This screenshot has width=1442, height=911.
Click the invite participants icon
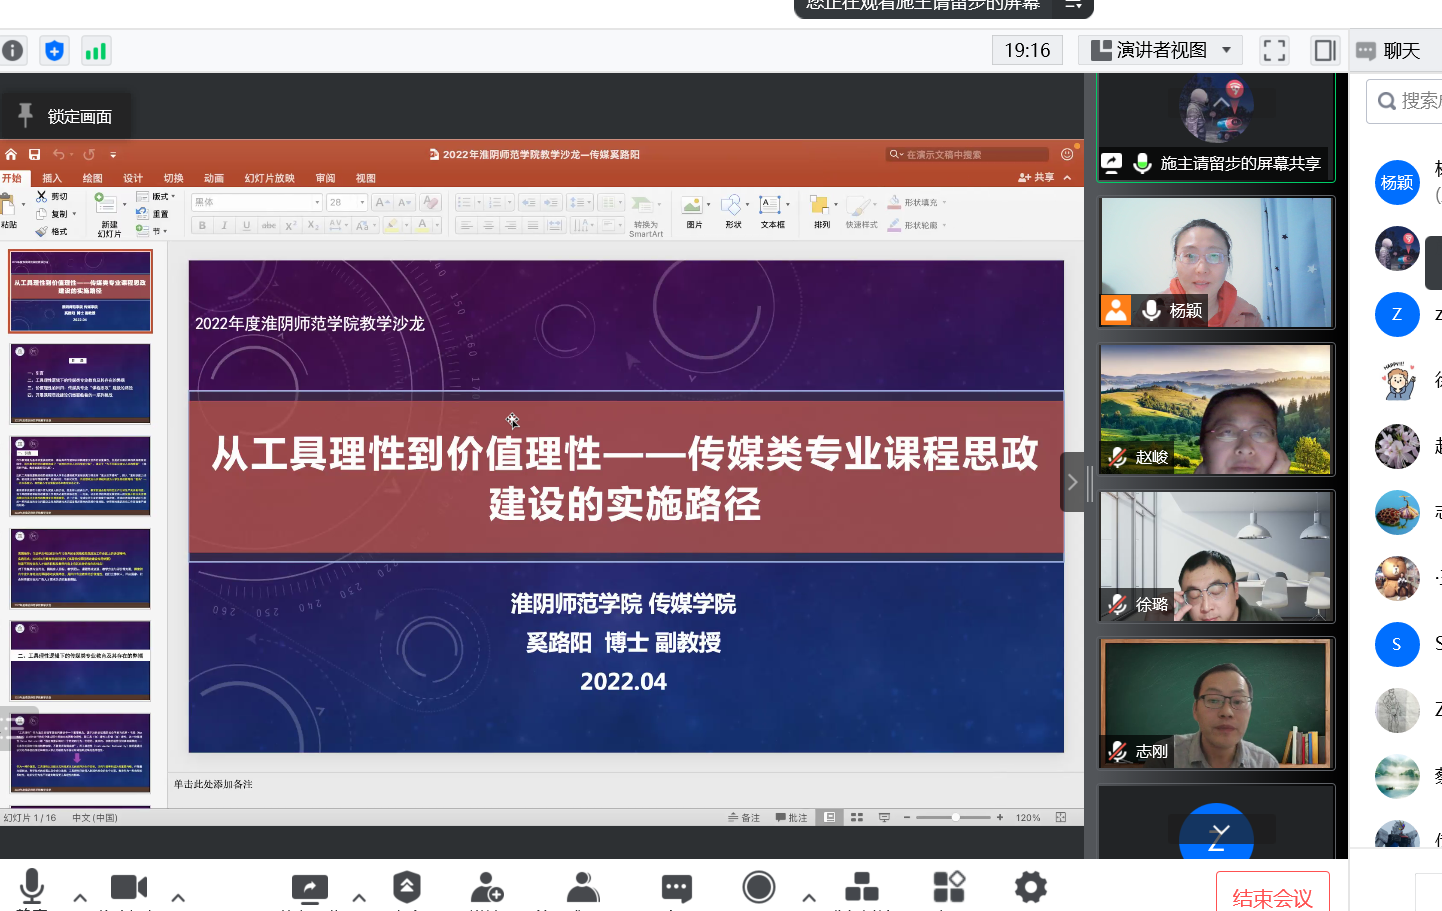click(x=487, y=887)
